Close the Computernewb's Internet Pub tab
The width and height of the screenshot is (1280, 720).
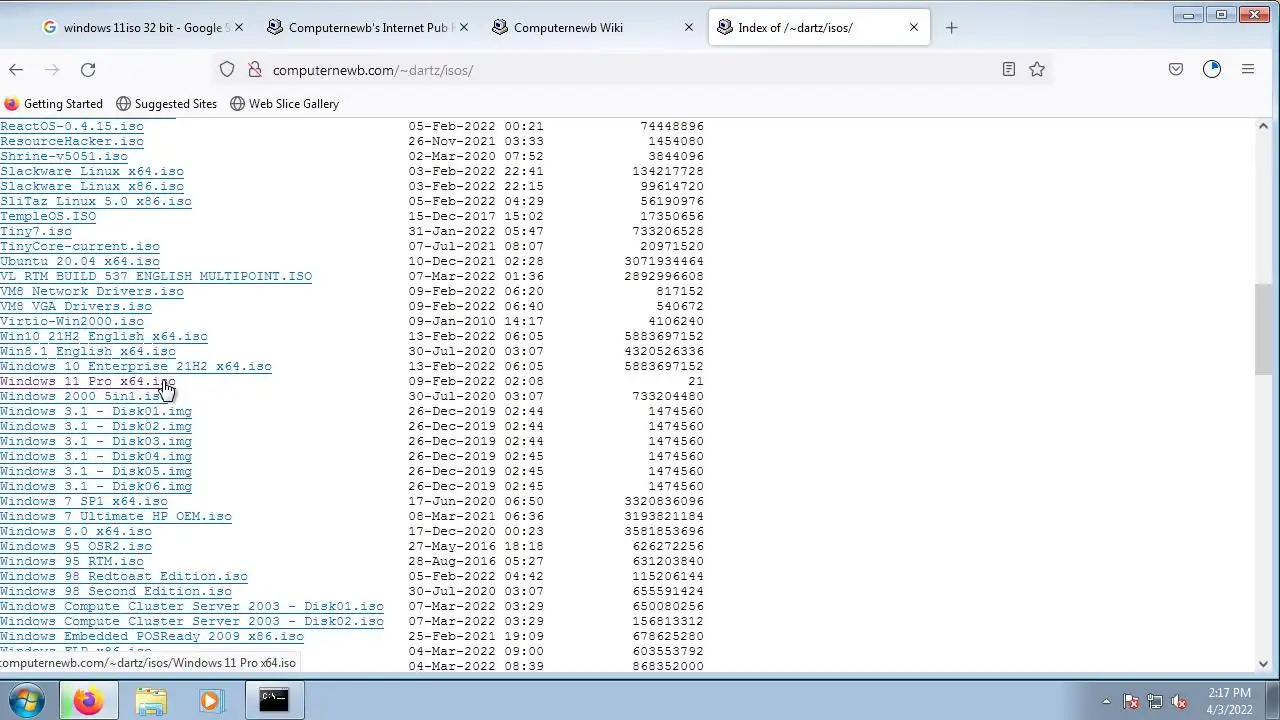coord(463,27)
